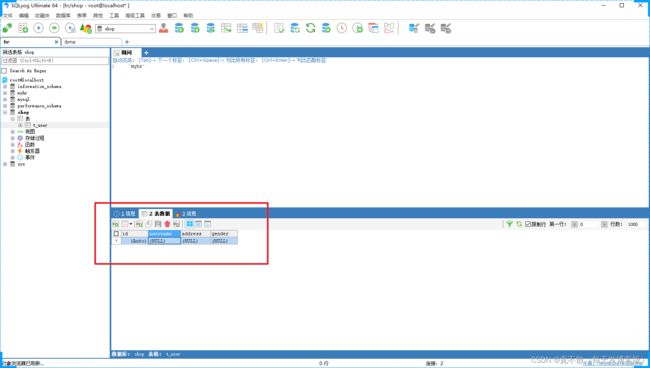The height and width of the screenshot is (368, 650).
Task: Click the execute query play icon
Action: point(39,28)
